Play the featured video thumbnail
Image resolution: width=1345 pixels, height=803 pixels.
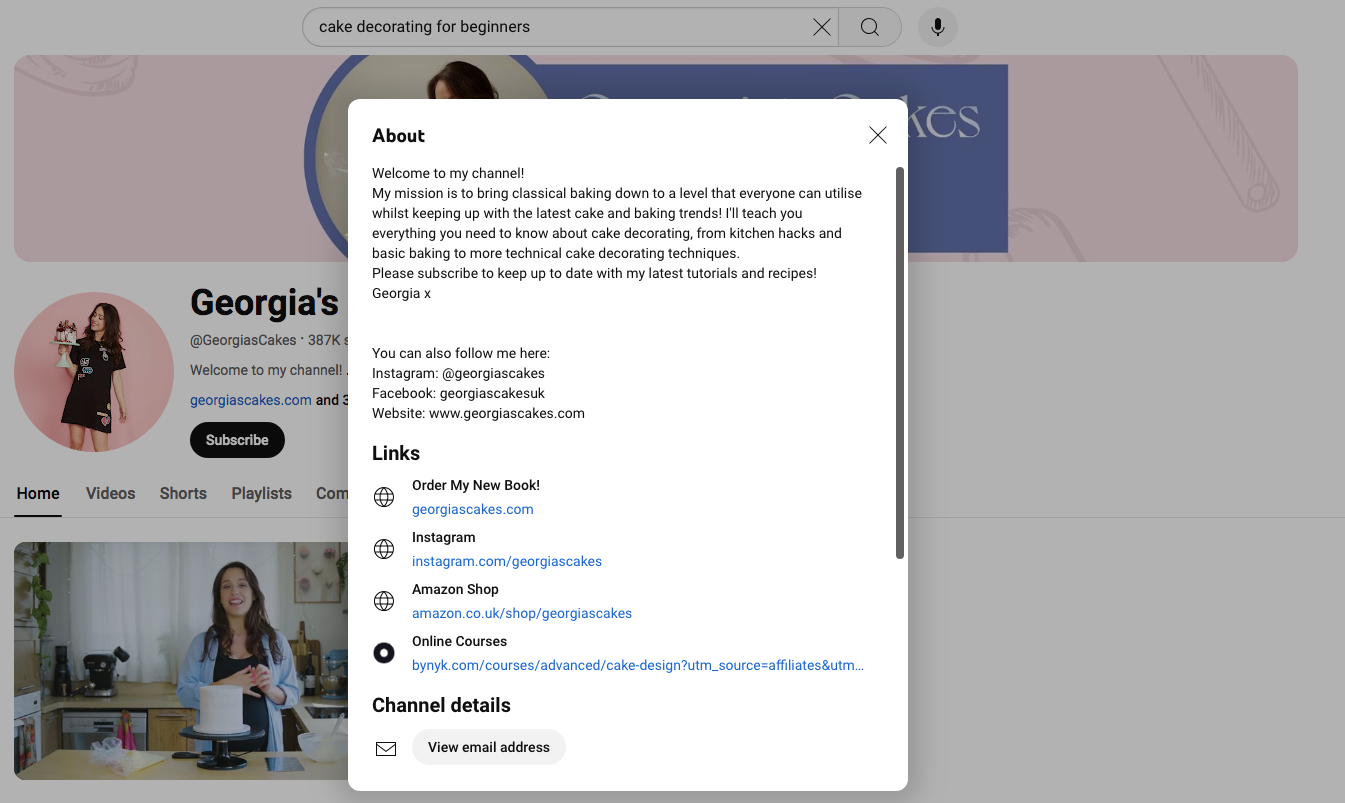coord(181,661)
